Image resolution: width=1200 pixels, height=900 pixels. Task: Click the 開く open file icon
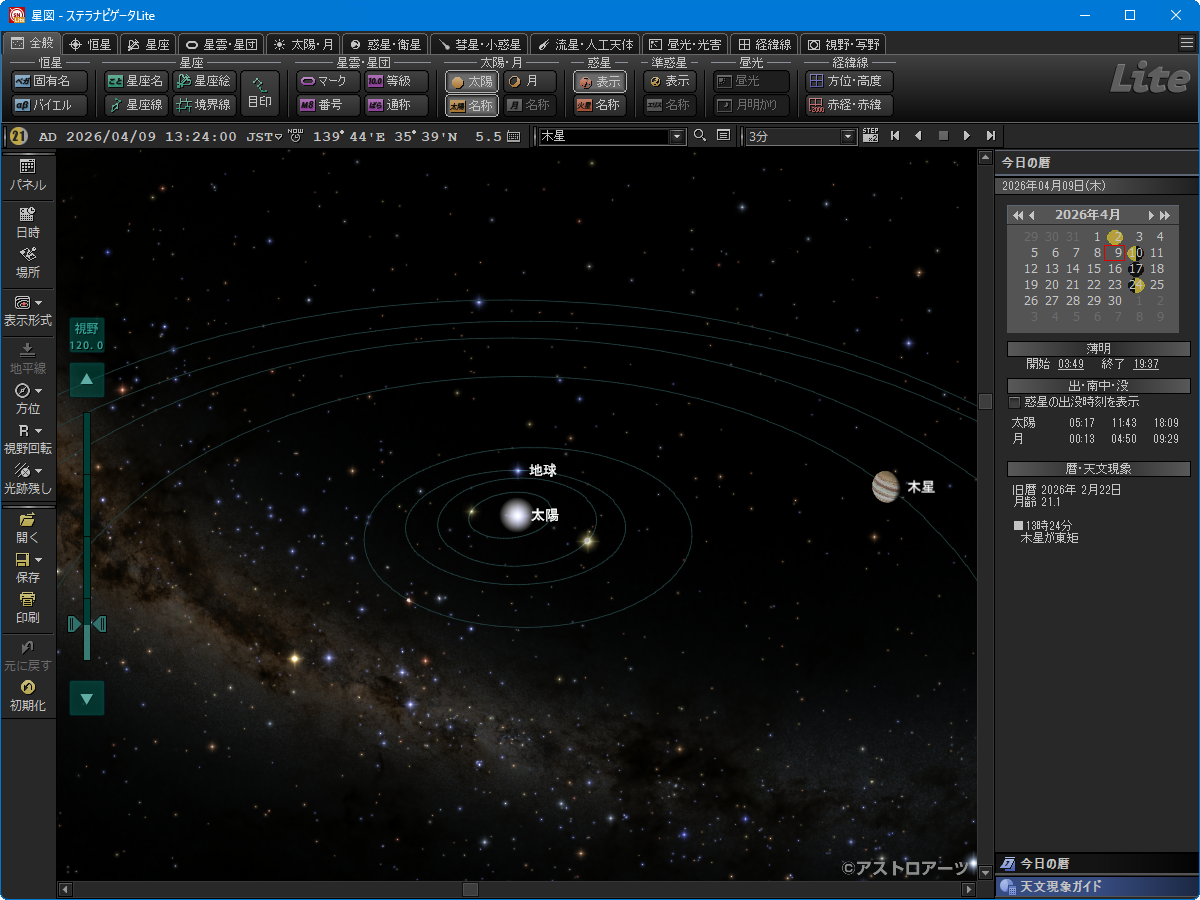click(28, 527)
